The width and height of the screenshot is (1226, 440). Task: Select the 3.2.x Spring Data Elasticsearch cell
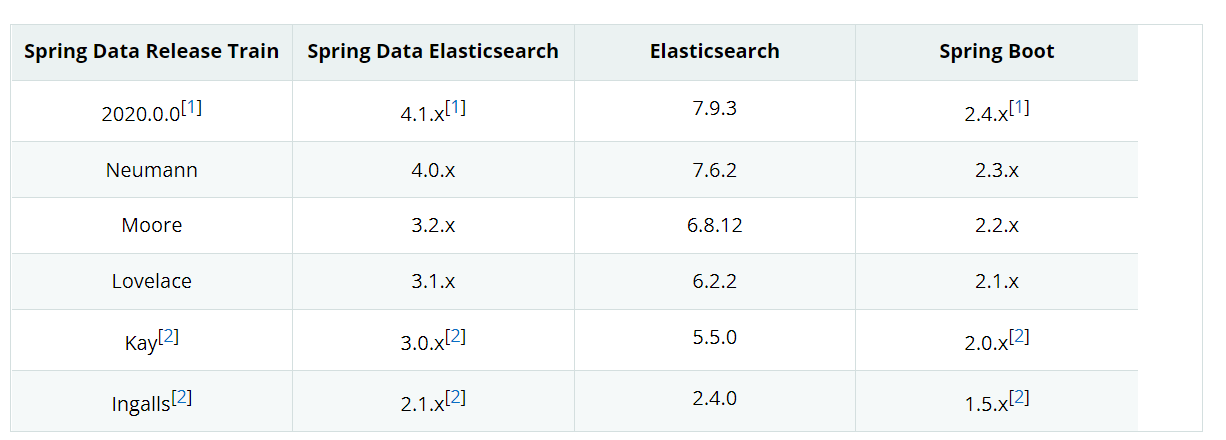pos(433,226)
